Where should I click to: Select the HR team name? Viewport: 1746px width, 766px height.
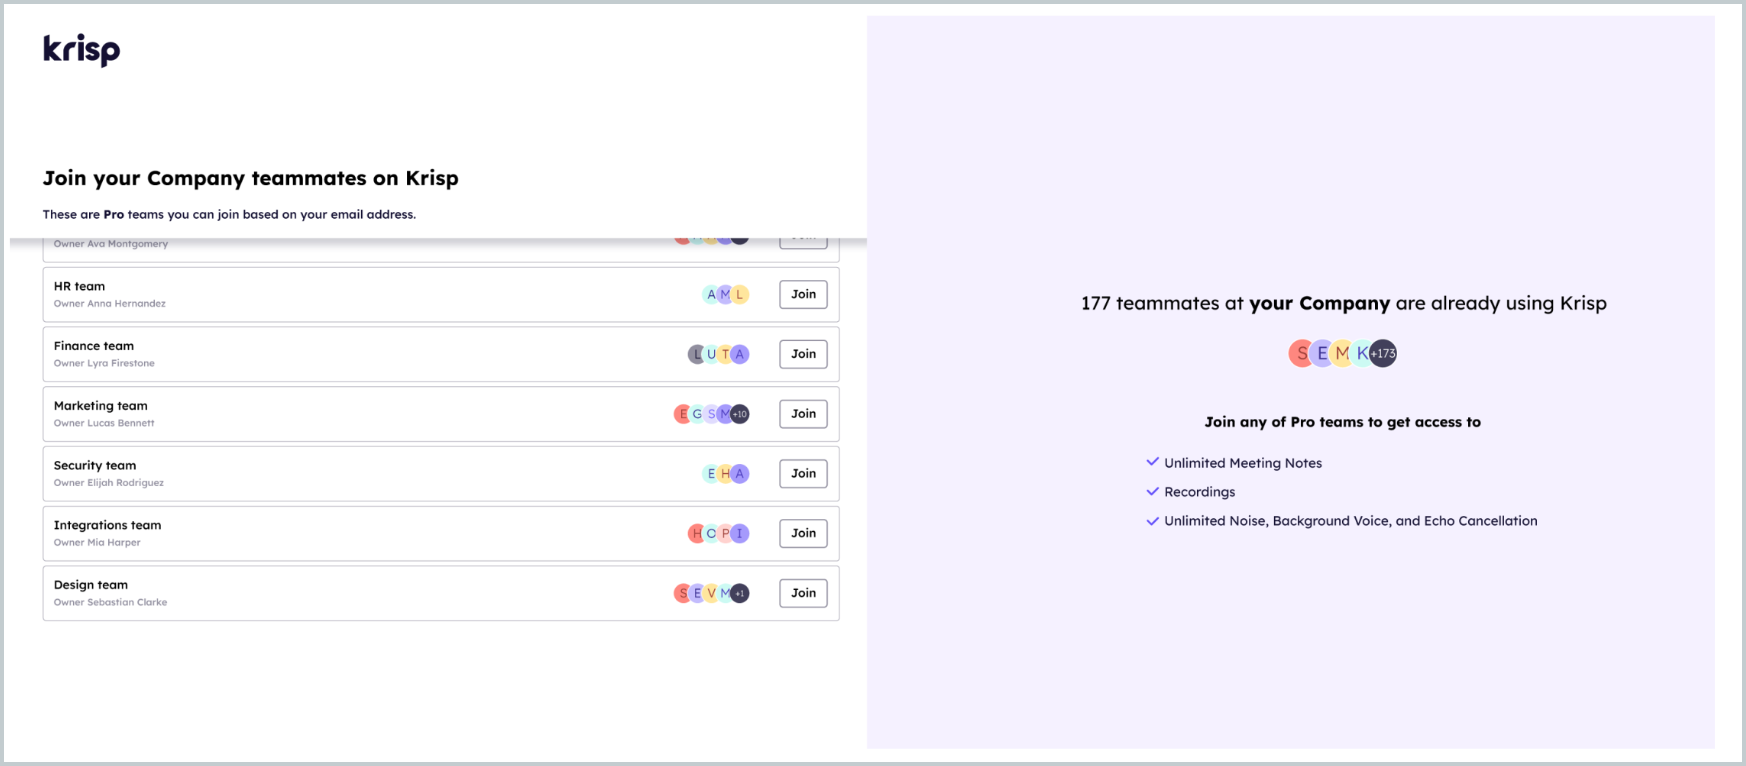coord(79,286)
